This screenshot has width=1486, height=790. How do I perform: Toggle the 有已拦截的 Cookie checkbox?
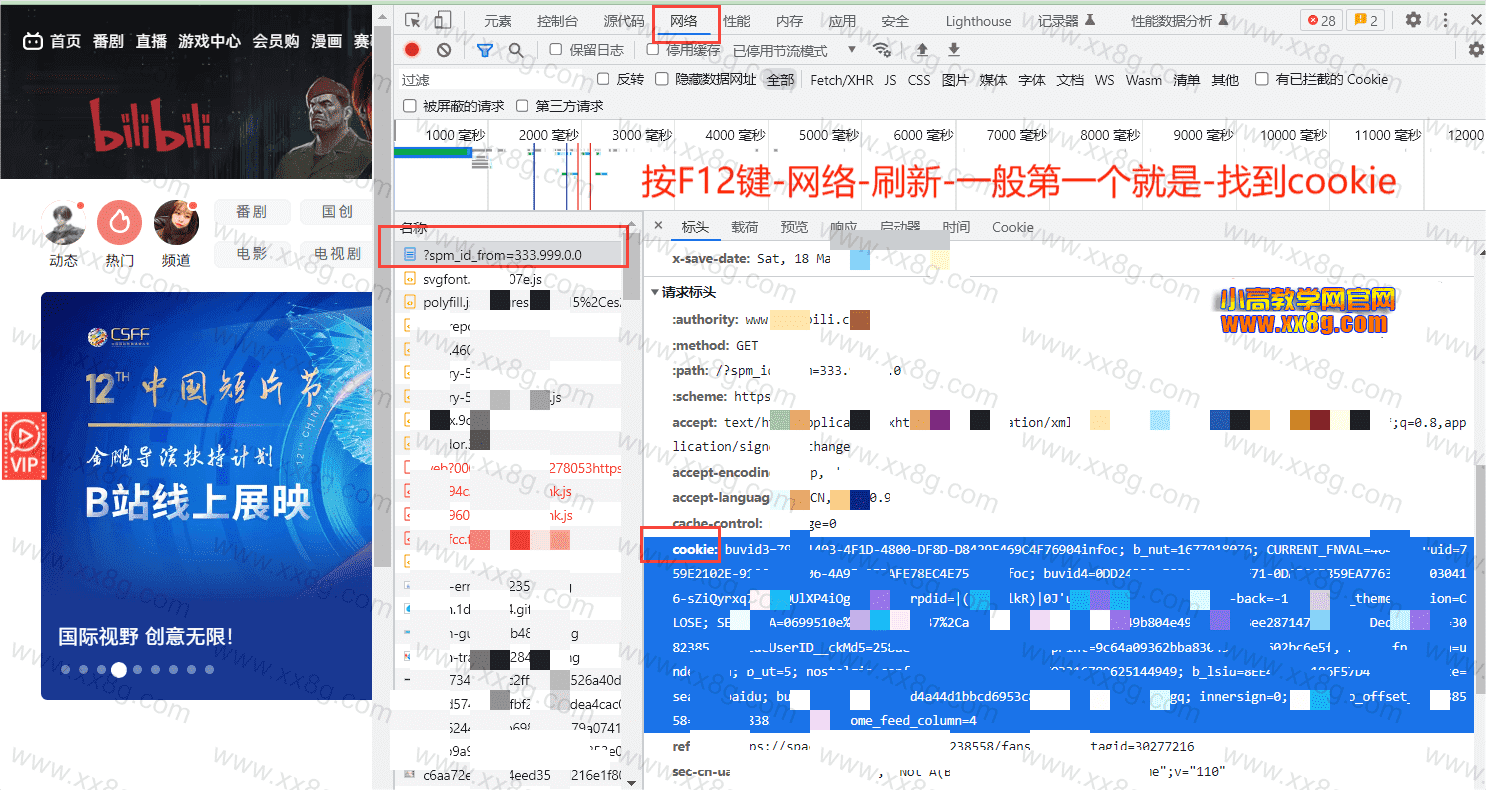tap(1262, 79)
